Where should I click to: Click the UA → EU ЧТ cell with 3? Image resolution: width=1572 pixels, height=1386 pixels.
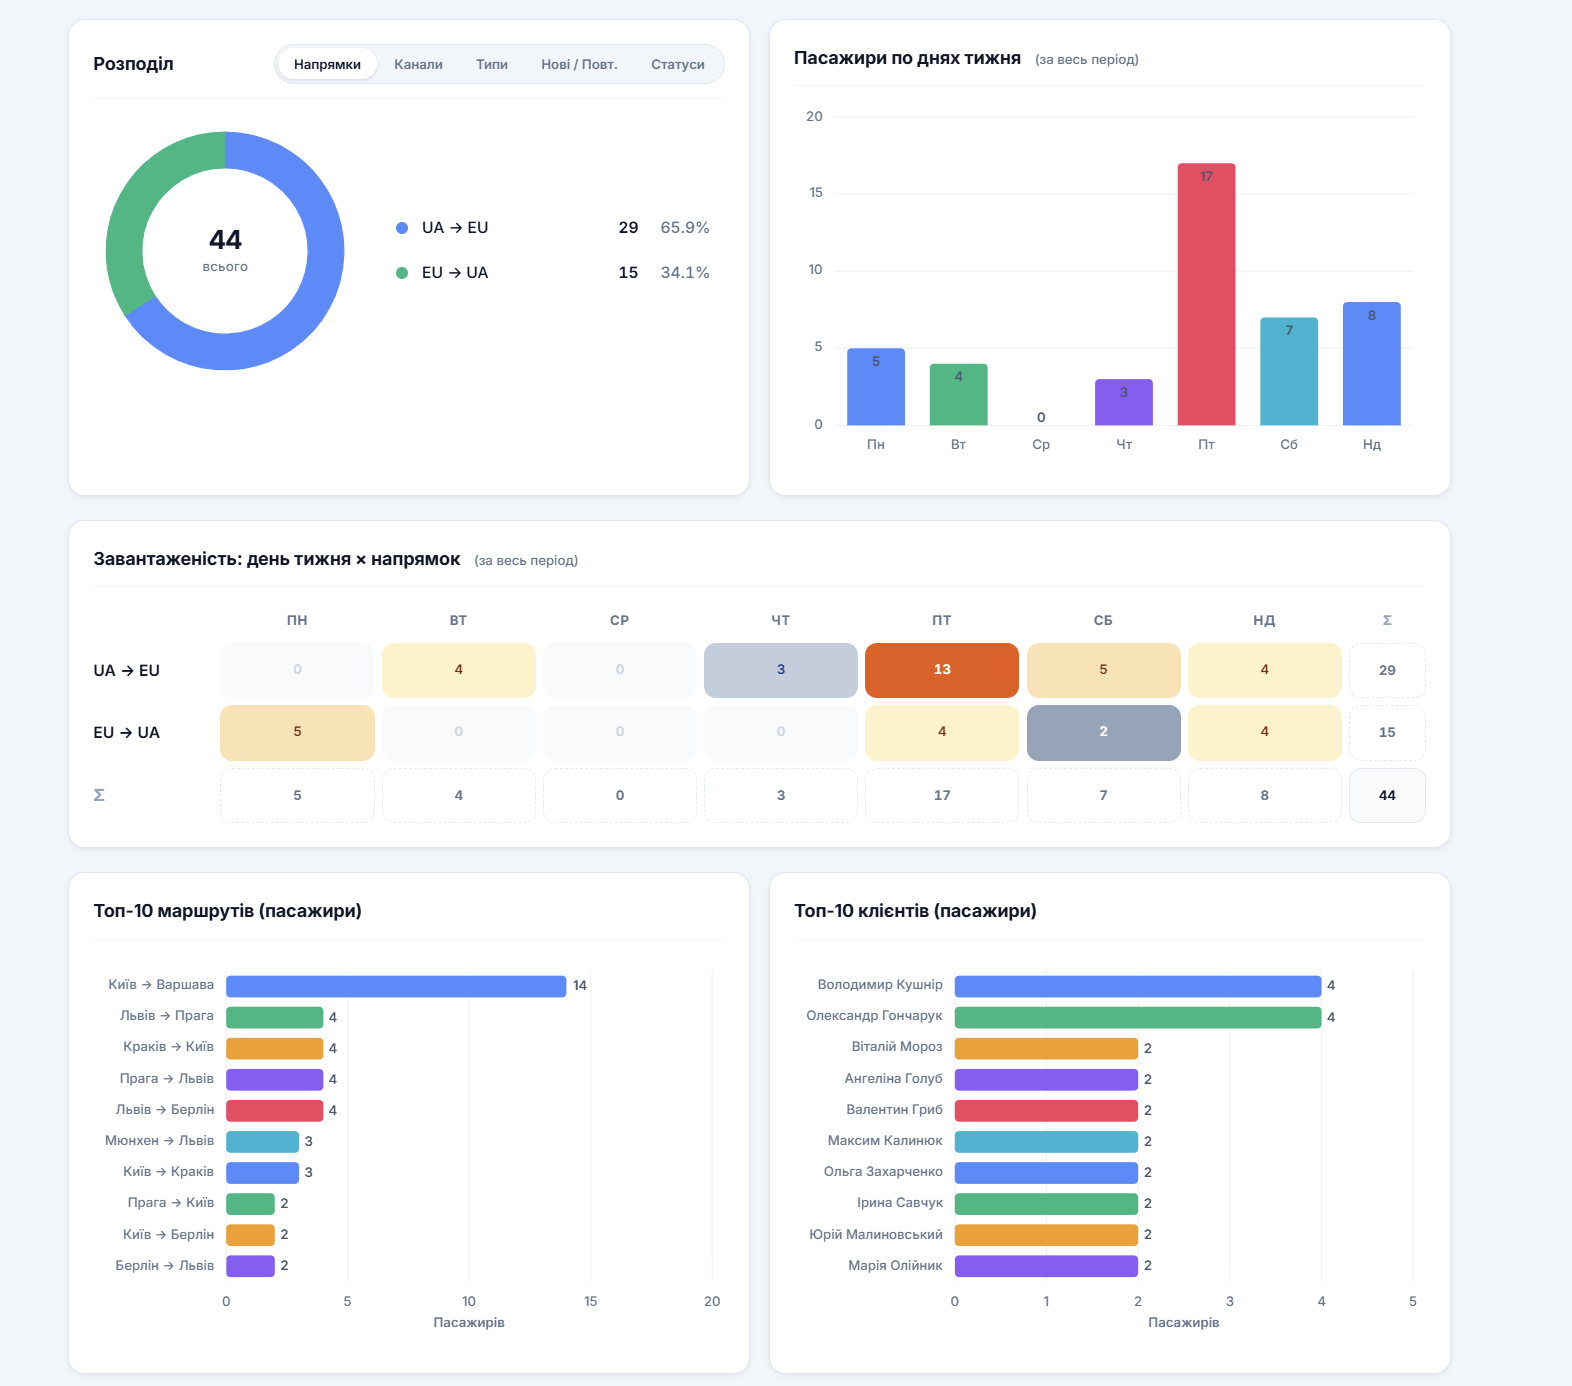(781, 670)
